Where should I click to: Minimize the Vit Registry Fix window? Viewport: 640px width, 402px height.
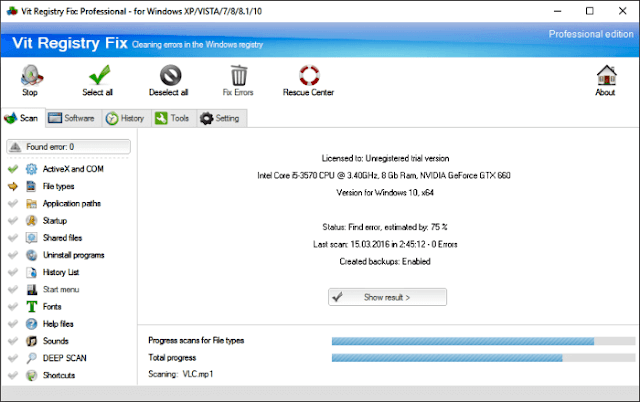point(558,11)
